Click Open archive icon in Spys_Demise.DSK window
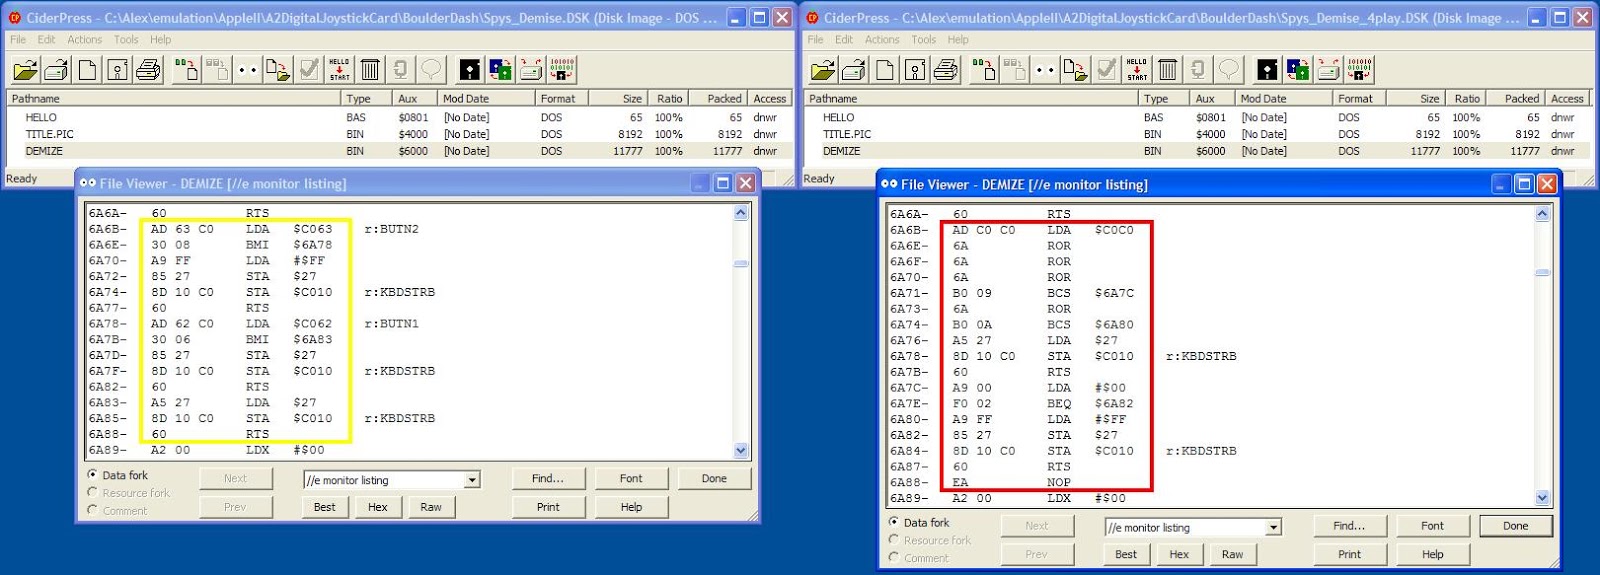 coord(25,69)
